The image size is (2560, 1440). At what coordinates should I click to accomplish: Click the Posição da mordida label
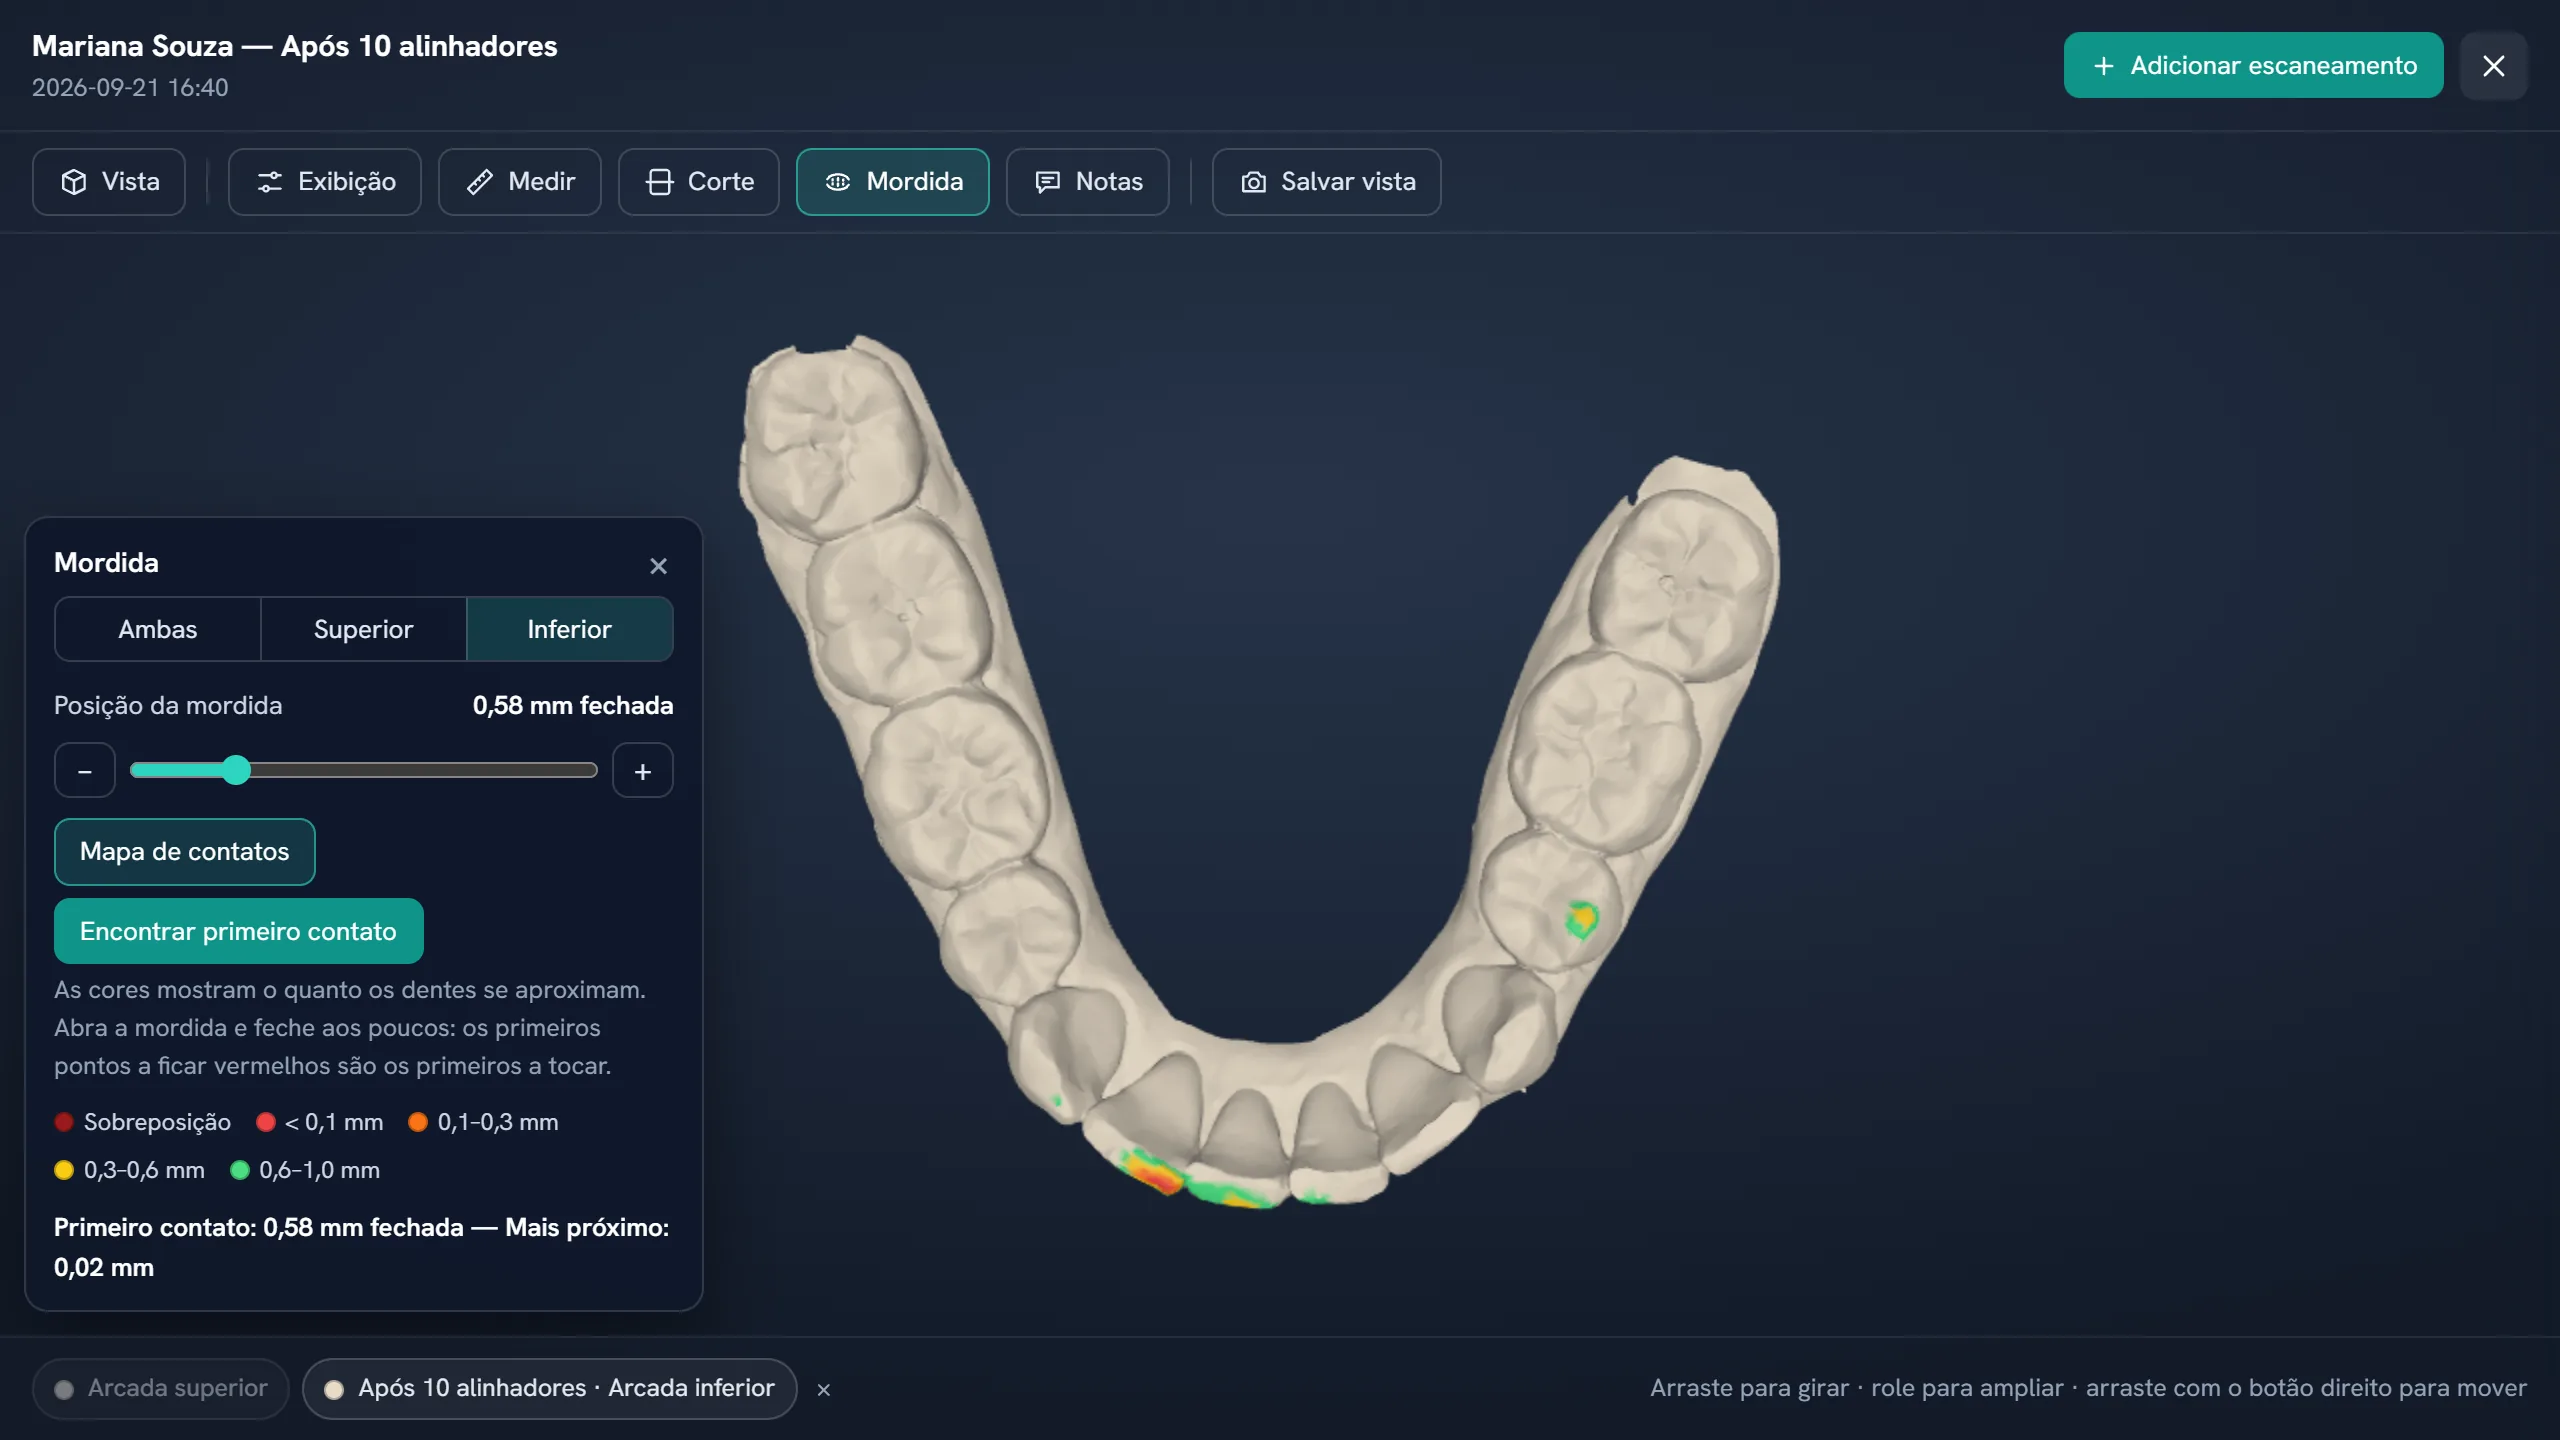click(x=168, y=706)
